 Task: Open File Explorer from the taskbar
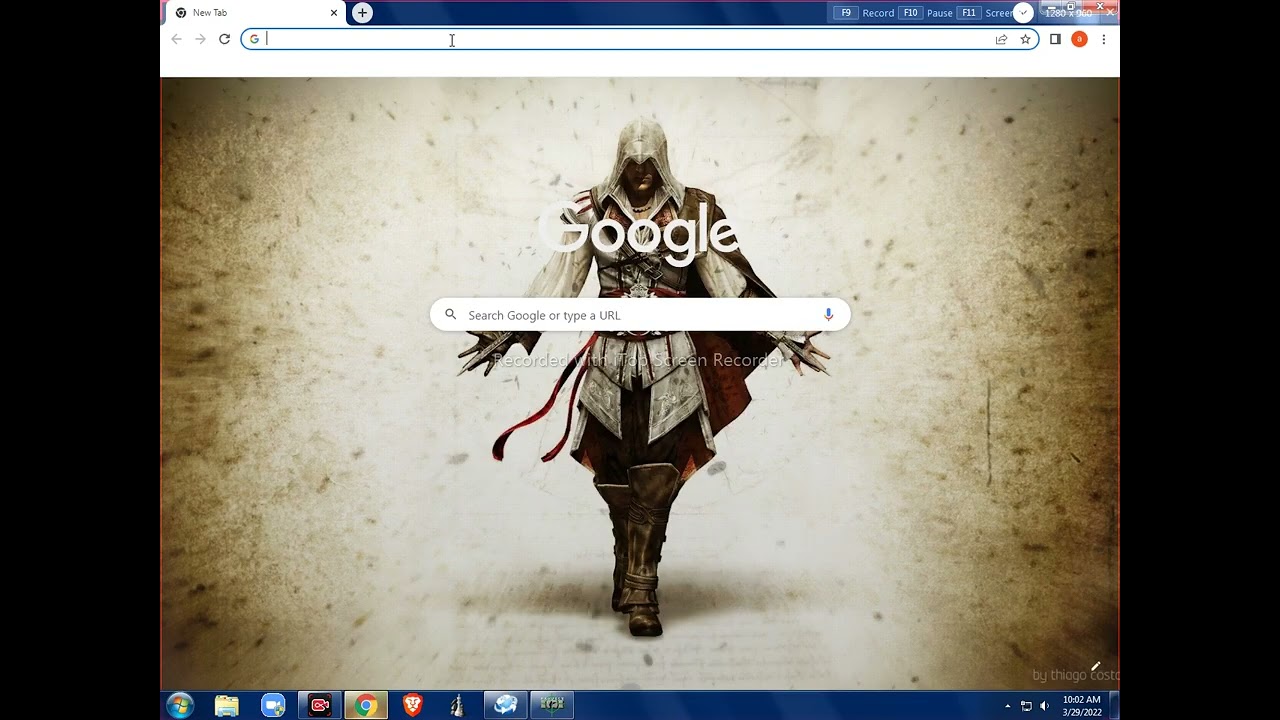227,706
